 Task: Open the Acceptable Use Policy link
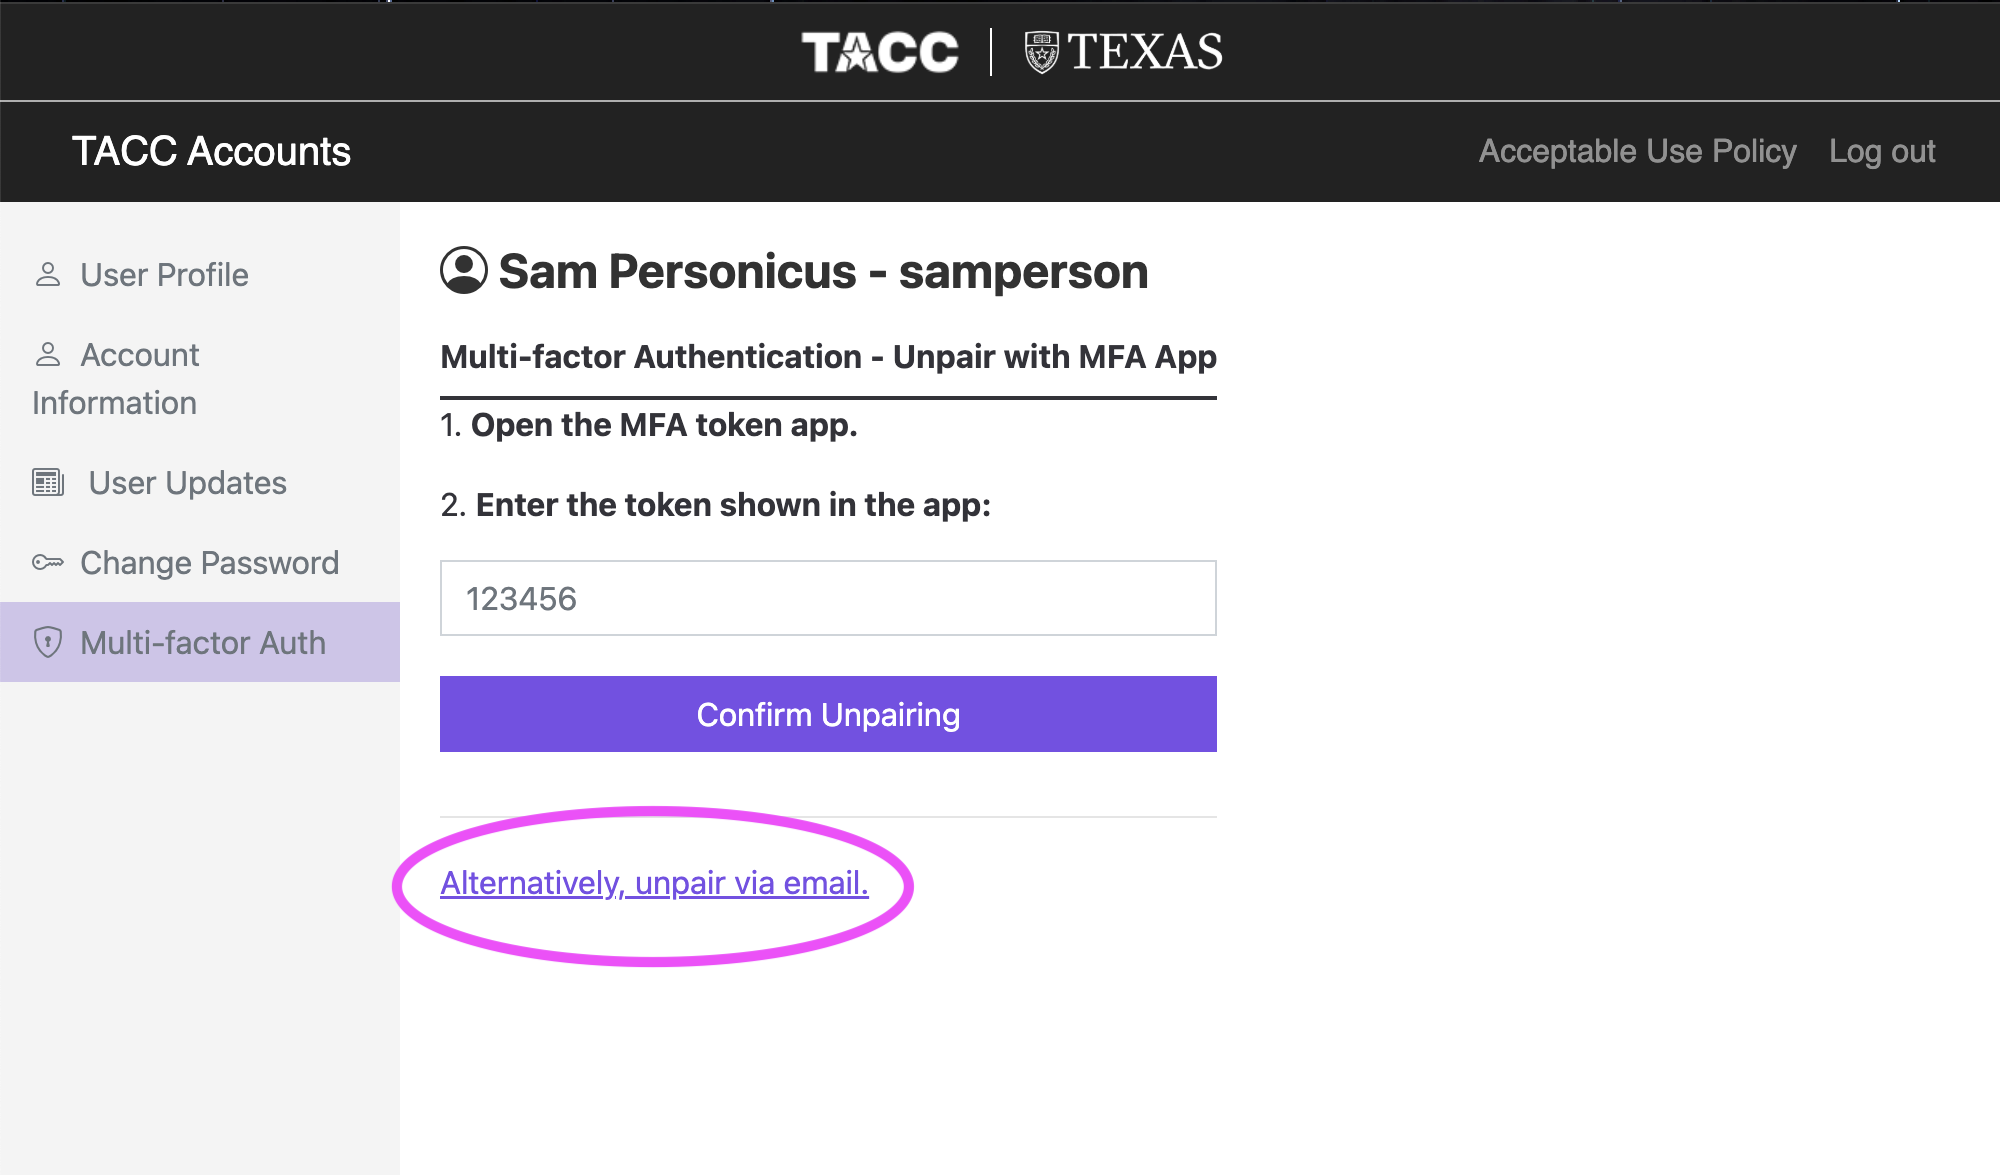click(1637, 151)
